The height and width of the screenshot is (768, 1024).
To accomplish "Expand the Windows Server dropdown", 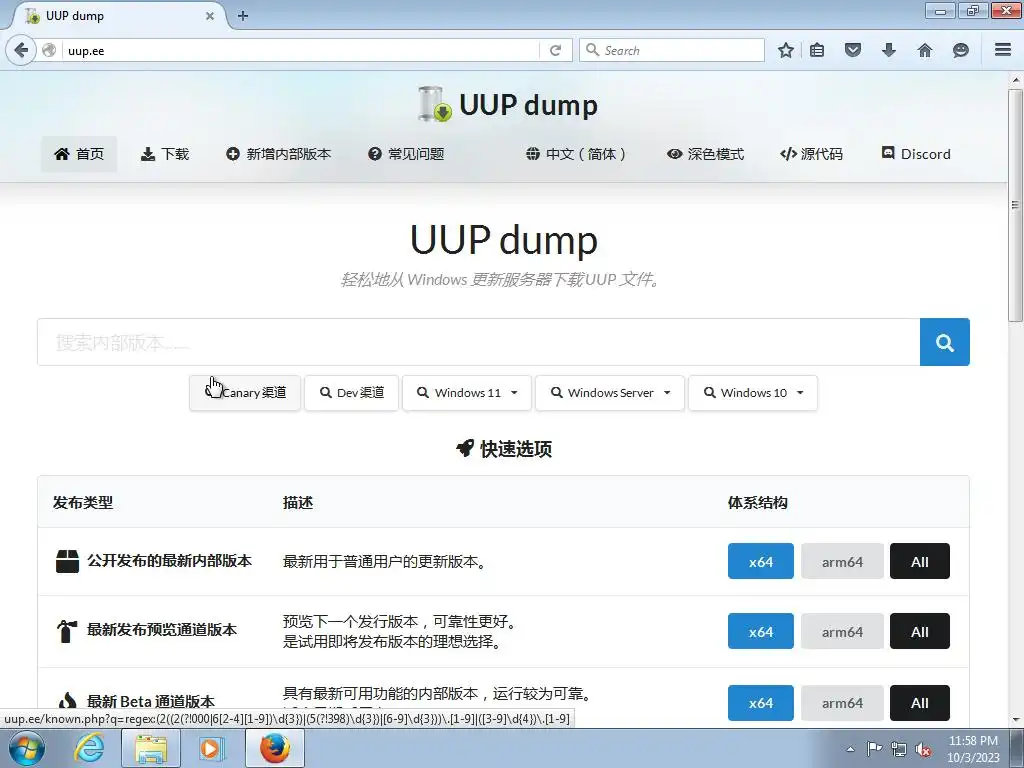I will click(x=610, y=392).
